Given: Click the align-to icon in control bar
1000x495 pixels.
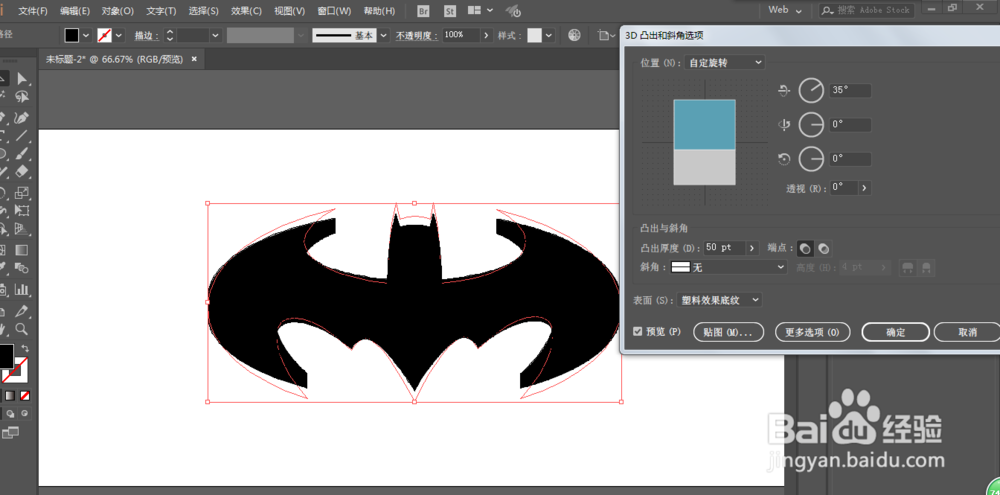Looking at the screenshot, I should tap(606, 36).
